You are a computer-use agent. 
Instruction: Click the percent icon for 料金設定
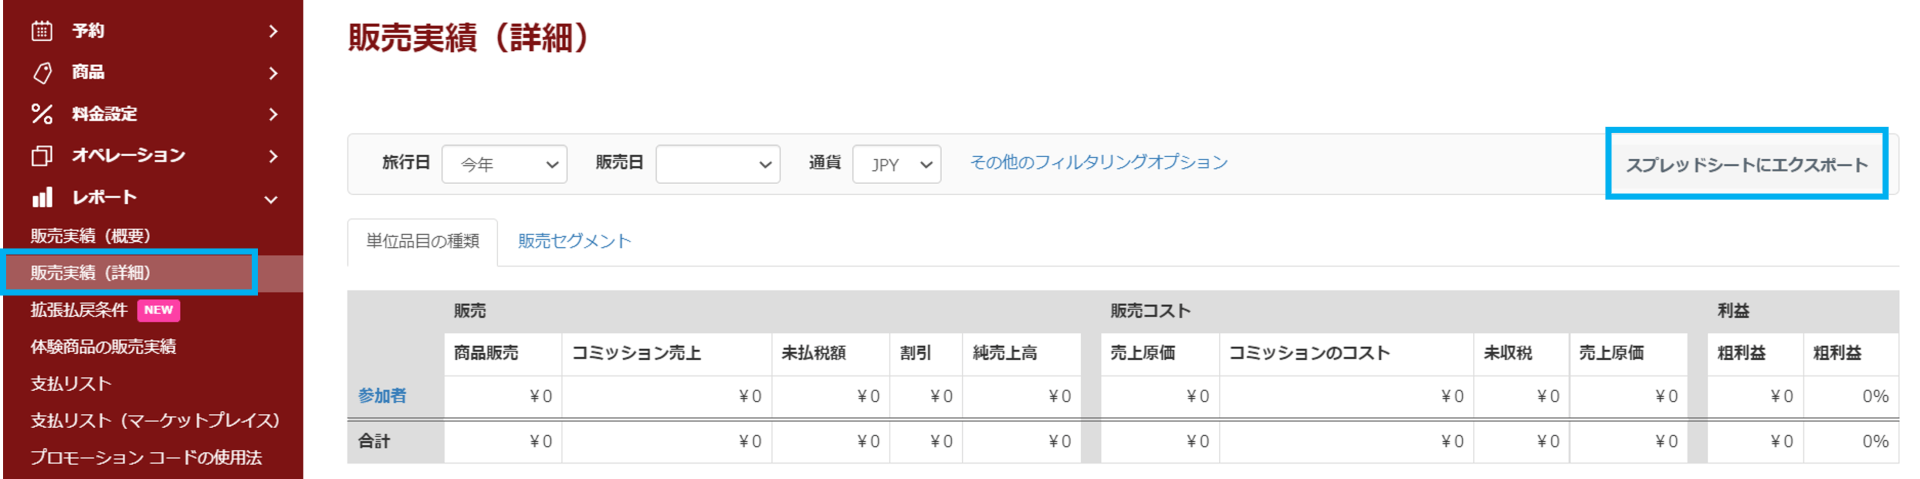coord(42,114)
